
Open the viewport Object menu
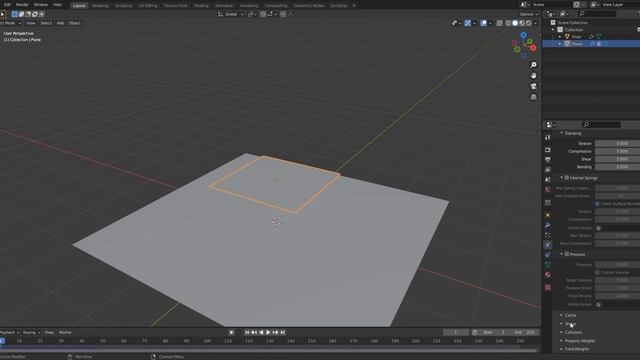74,23
